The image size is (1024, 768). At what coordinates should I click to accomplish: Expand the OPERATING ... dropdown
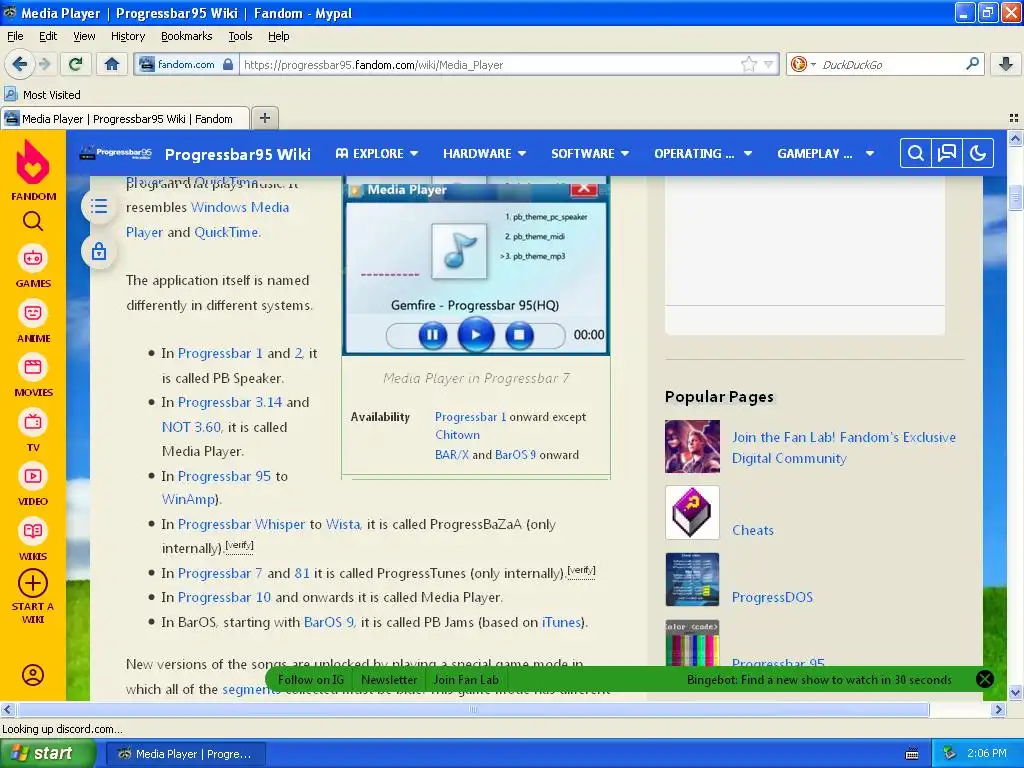(x=703, y=153)
